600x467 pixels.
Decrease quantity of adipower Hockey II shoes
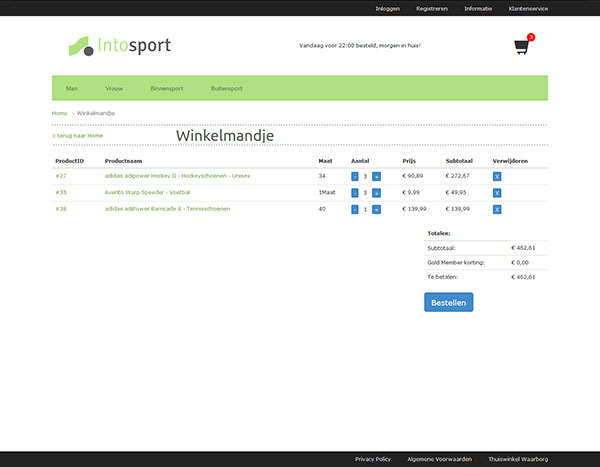(355, 176)
